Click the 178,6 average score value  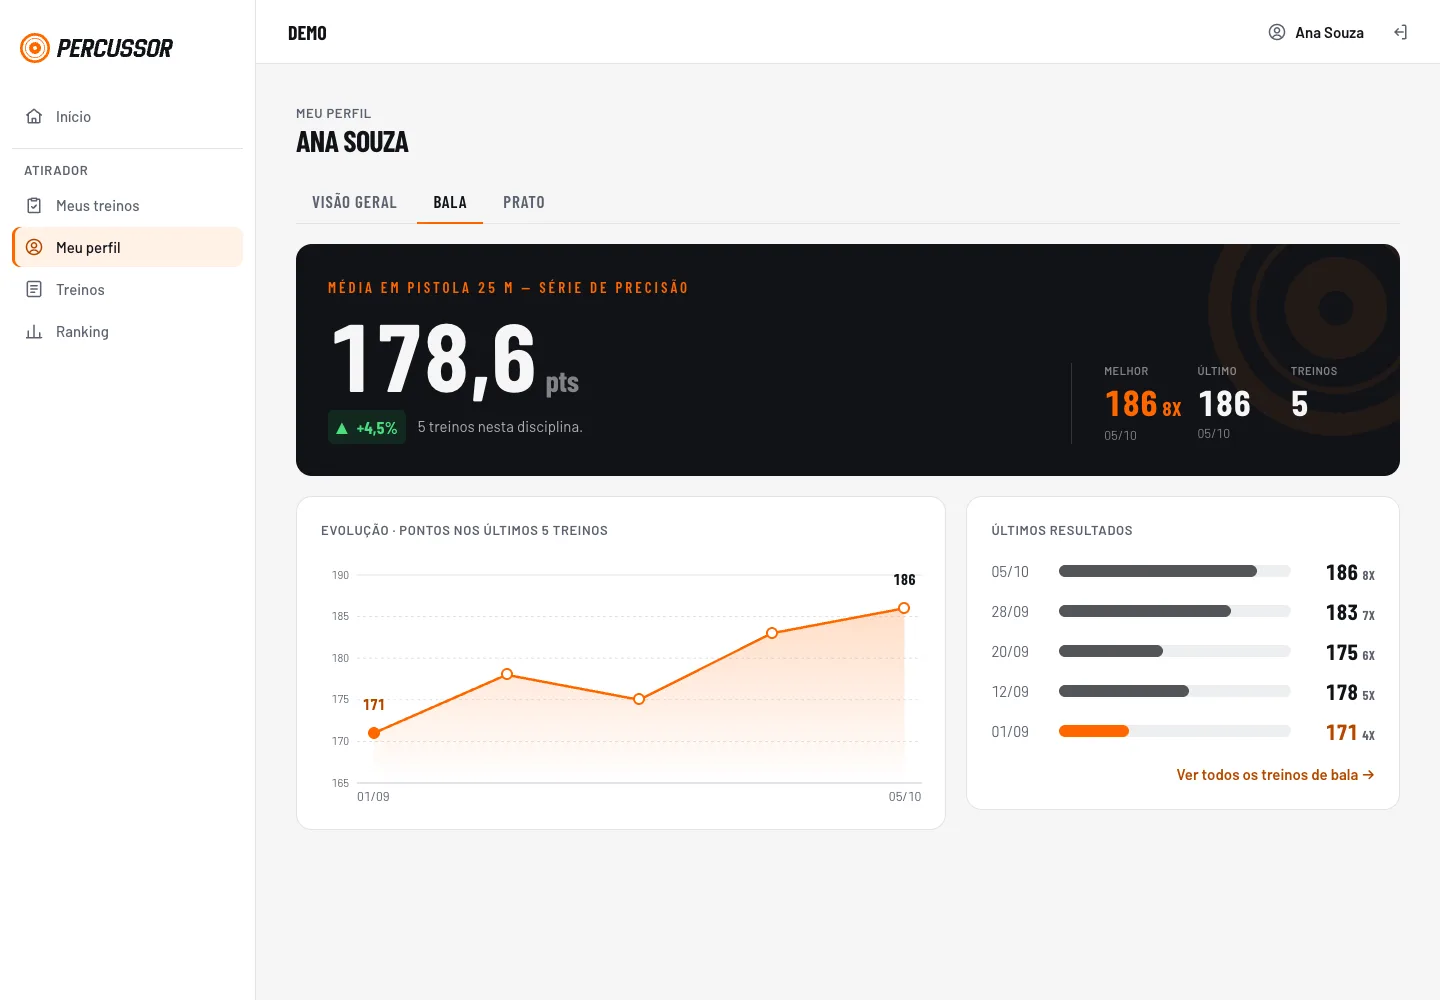click(434, 360)
